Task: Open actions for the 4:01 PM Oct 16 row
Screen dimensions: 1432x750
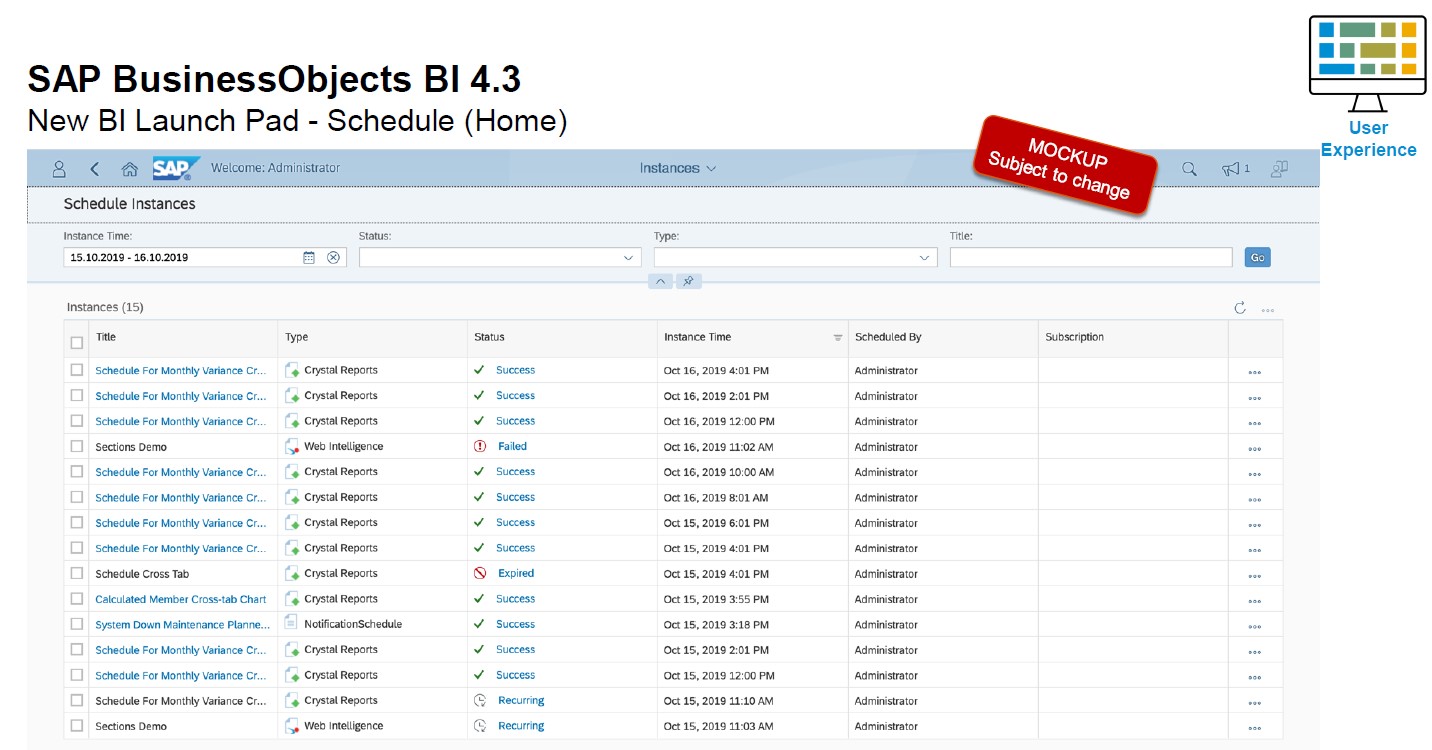Action: point(1254,372)
